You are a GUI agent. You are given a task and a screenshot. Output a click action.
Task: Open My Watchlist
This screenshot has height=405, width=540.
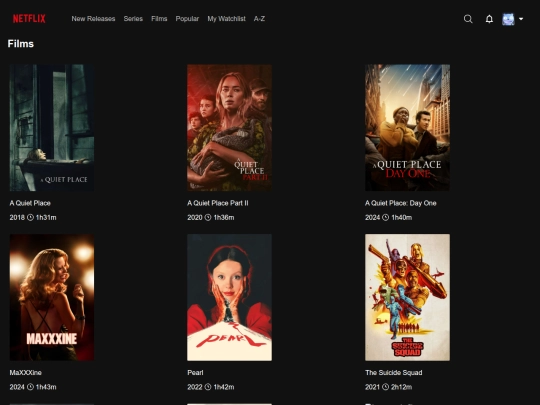click(x=226, y=19)
